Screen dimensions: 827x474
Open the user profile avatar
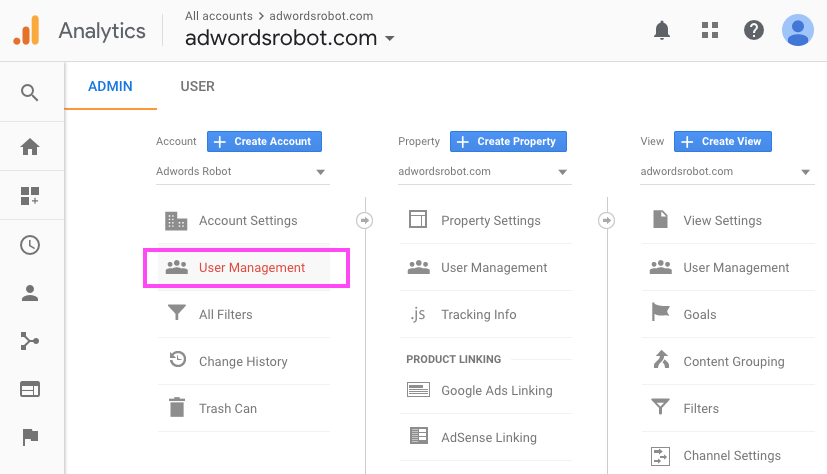797,30
